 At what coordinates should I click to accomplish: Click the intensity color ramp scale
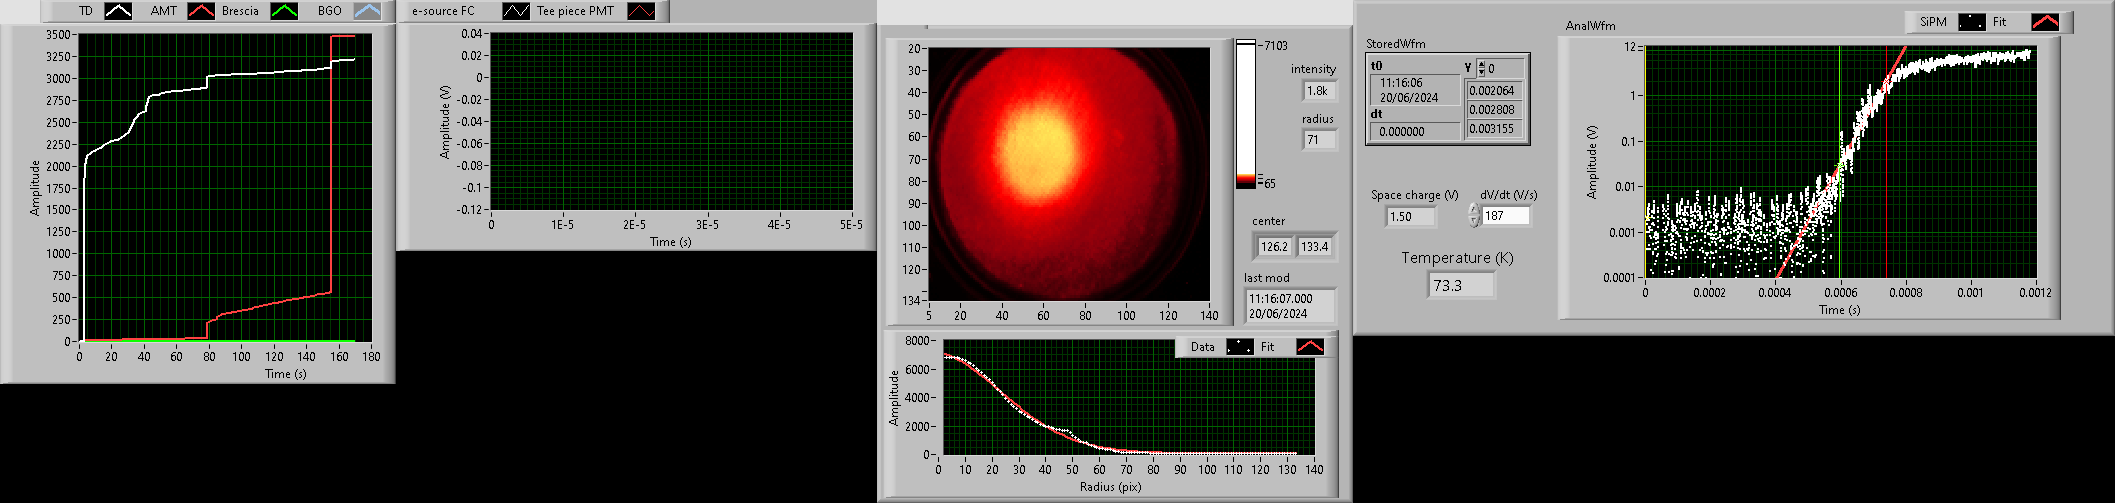pyautogui.click(x=1245, y=113)
